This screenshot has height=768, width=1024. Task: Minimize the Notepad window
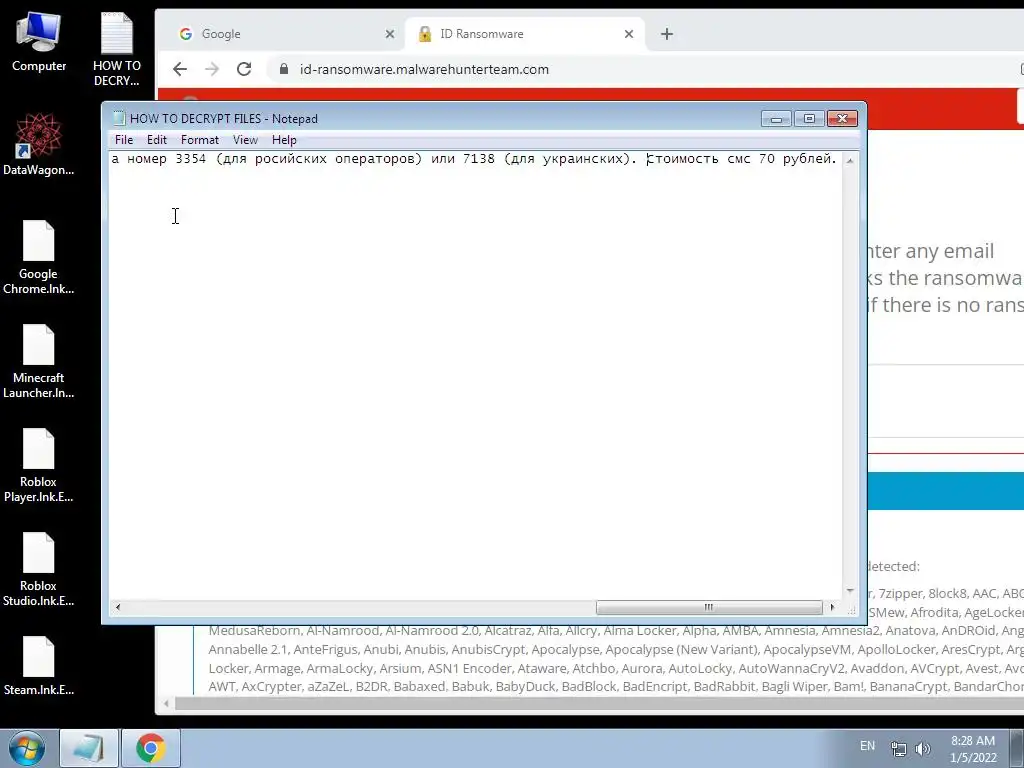click(776, 119)
